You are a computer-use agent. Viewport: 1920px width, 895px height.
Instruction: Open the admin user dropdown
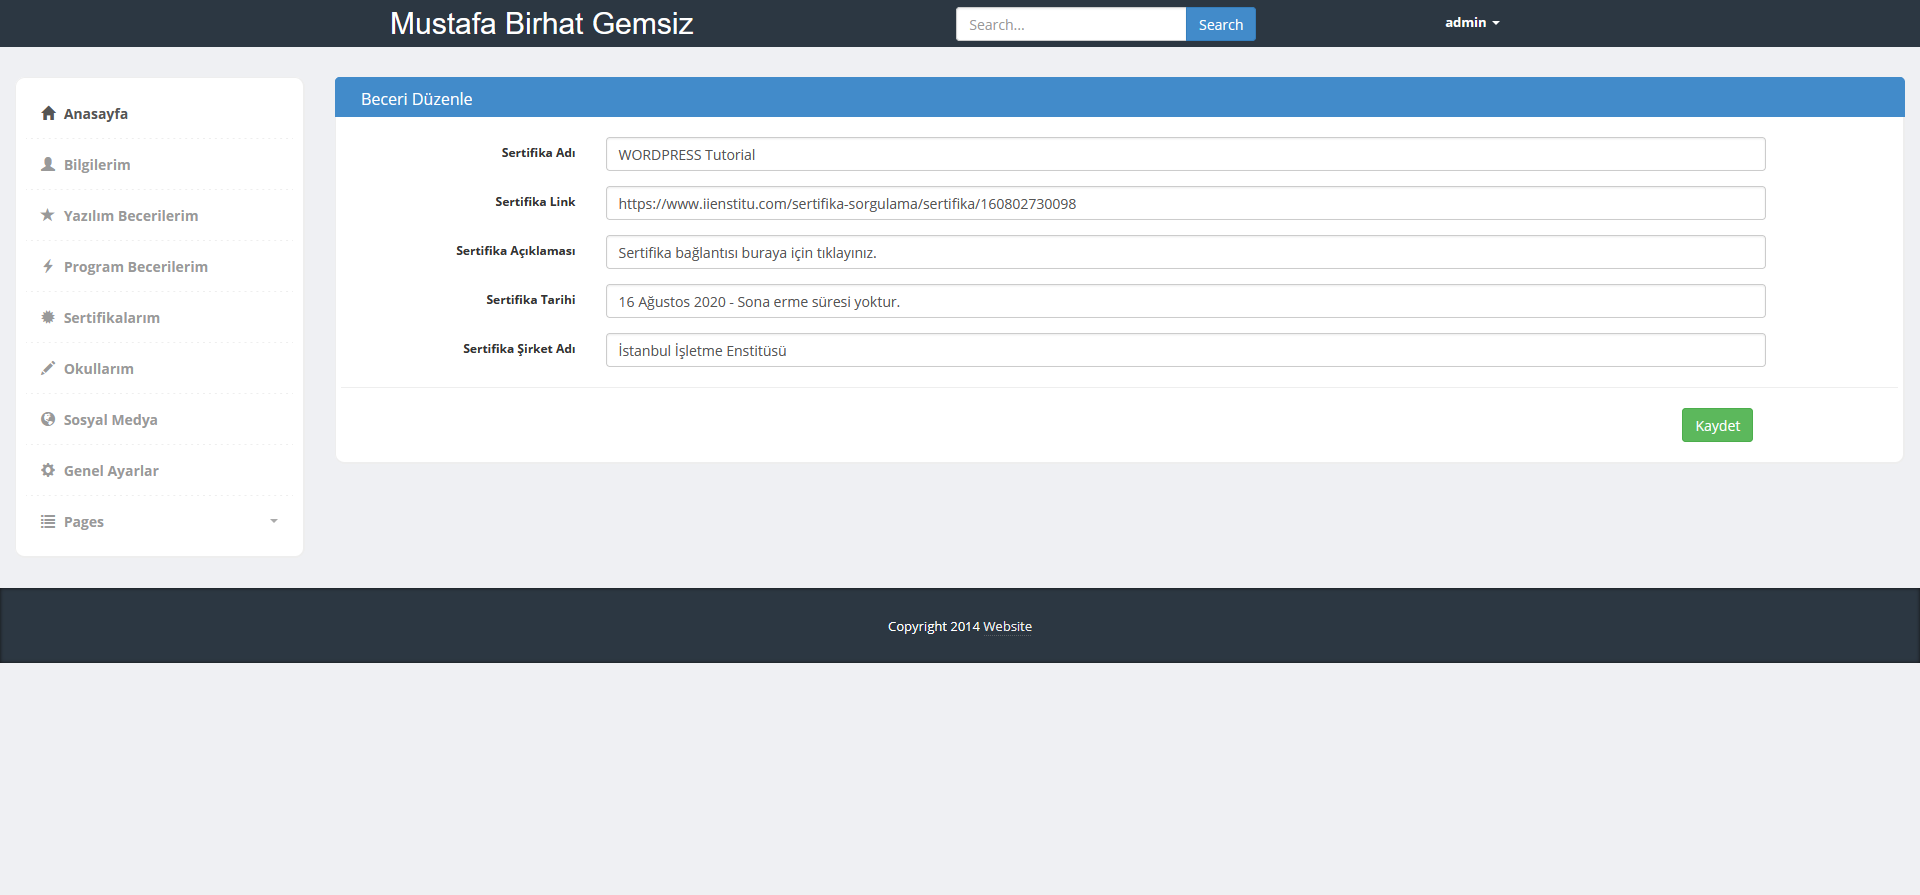point(1472,22)
